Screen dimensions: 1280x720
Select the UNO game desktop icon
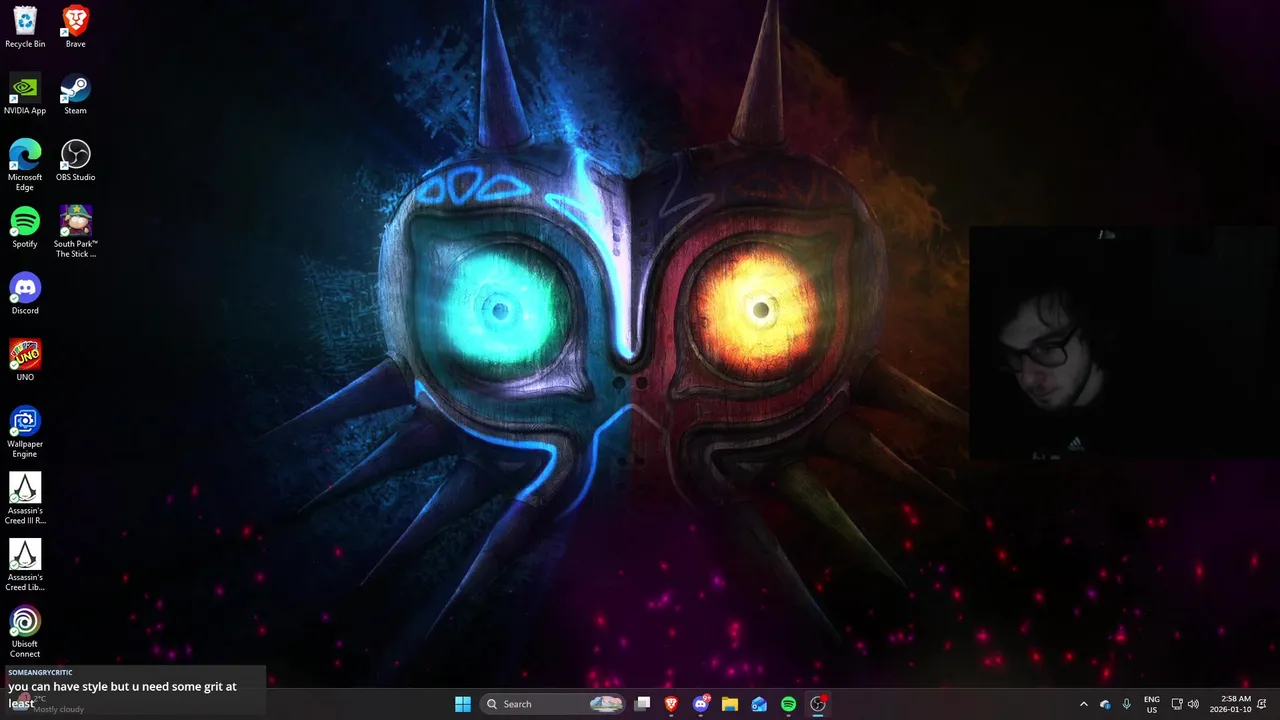[x=25, y=360]
